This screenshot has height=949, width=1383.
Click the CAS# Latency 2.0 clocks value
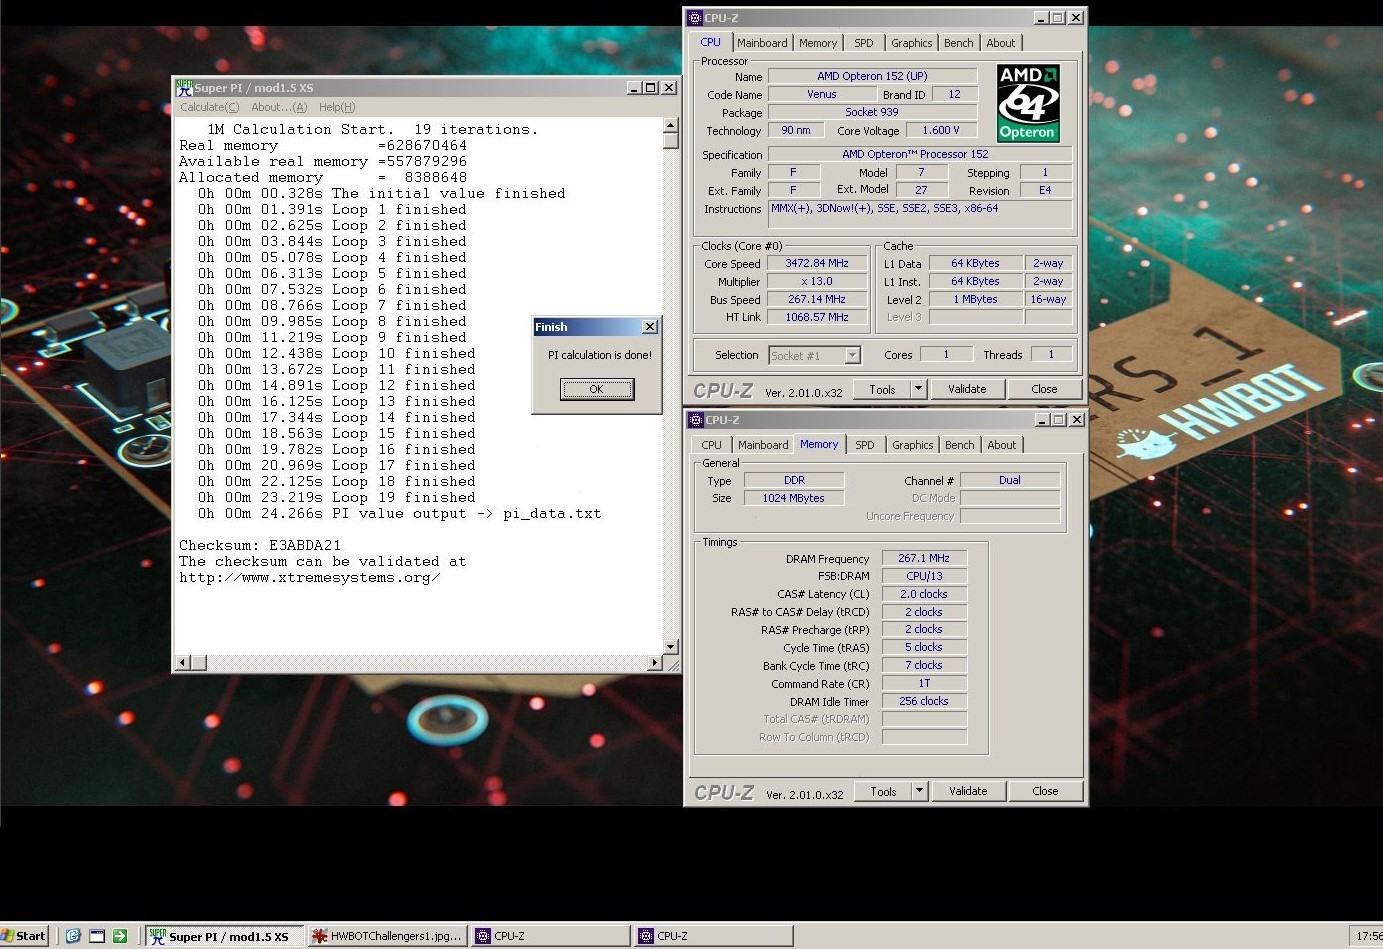[924, 594]
